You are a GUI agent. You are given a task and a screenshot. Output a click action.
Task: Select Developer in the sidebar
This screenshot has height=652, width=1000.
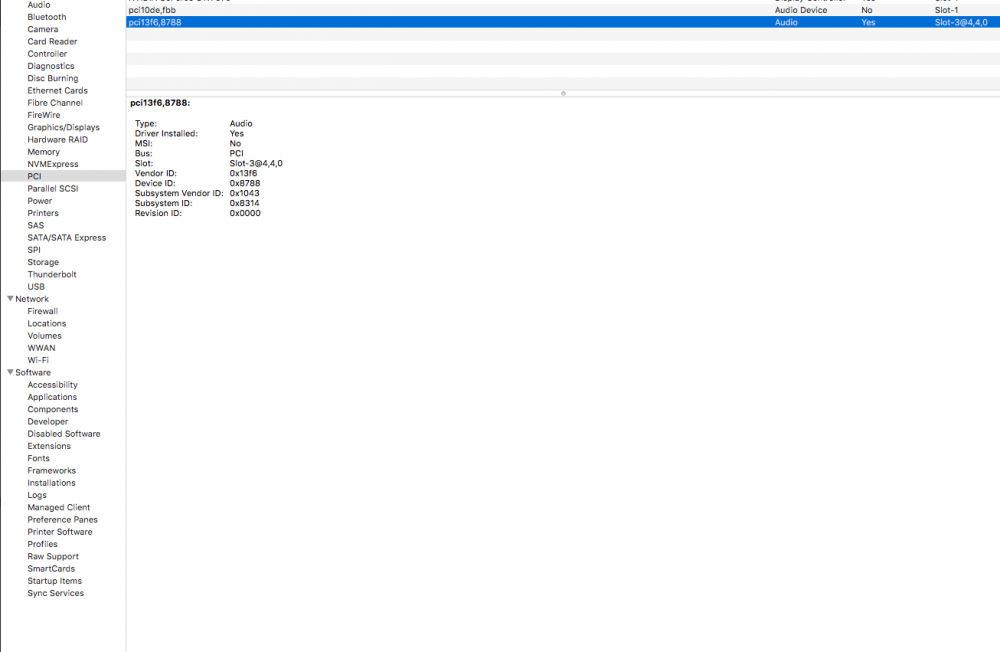48,421
